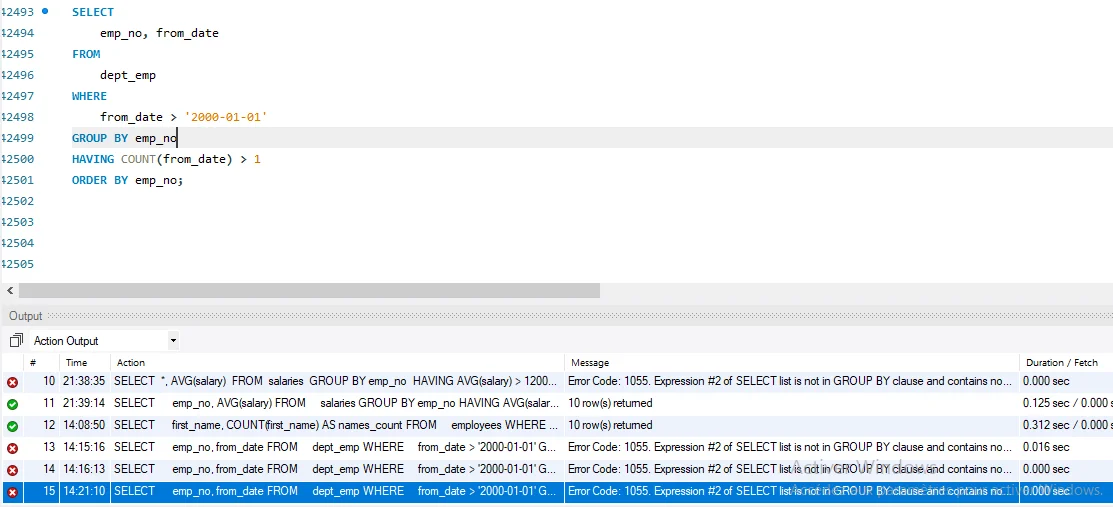Click the red error icon on row 10
This screenshot has width=1113, height=507.
pos(12,382)
